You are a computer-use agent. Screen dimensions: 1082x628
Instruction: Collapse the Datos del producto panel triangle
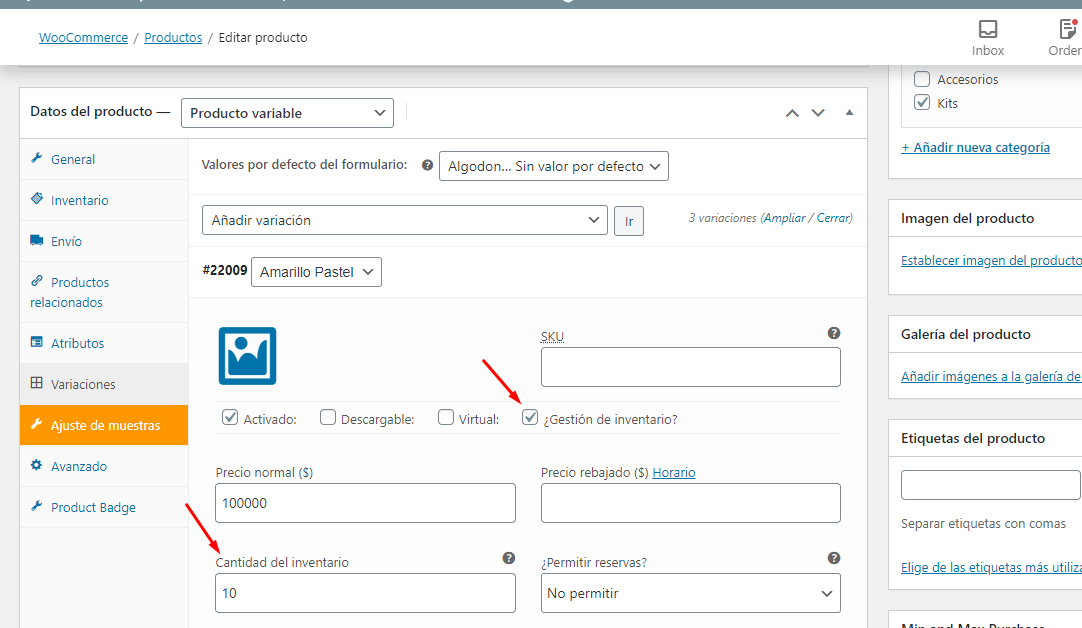coord(849,113)
